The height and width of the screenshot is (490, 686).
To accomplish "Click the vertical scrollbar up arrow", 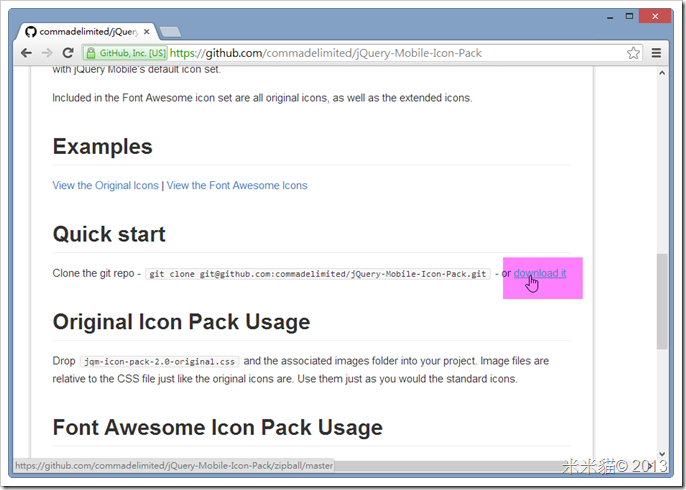I will [x=662, y=73].
